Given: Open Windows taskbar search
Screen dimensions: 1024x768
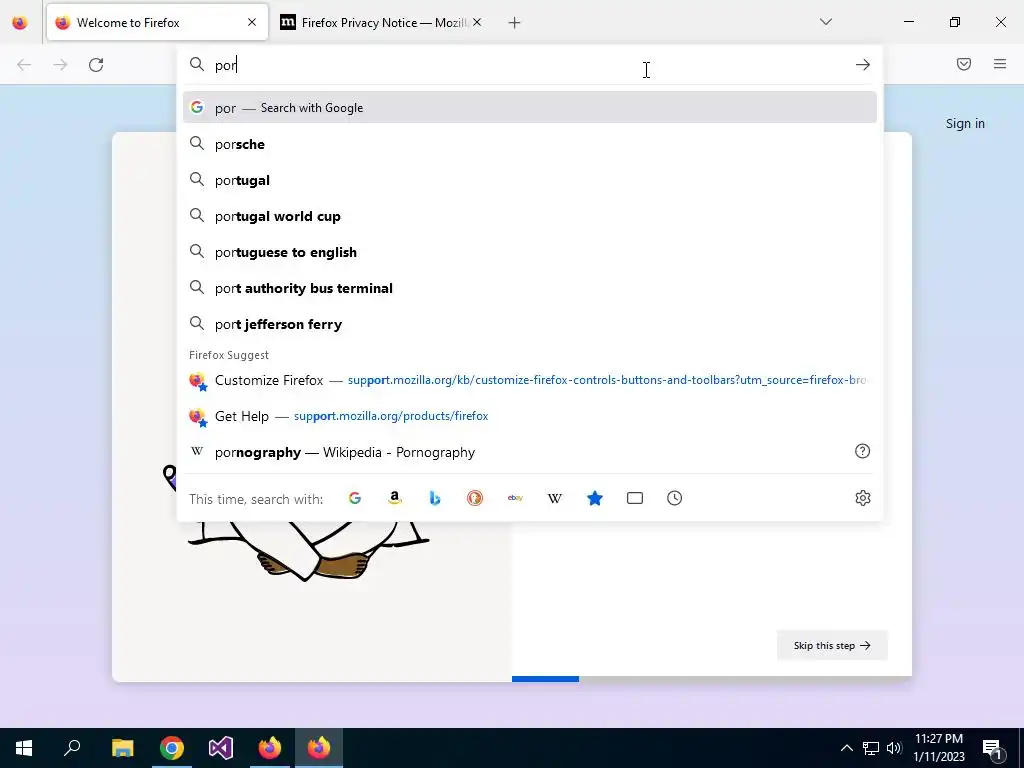Looking at the screenshot, I should (72, 748).
